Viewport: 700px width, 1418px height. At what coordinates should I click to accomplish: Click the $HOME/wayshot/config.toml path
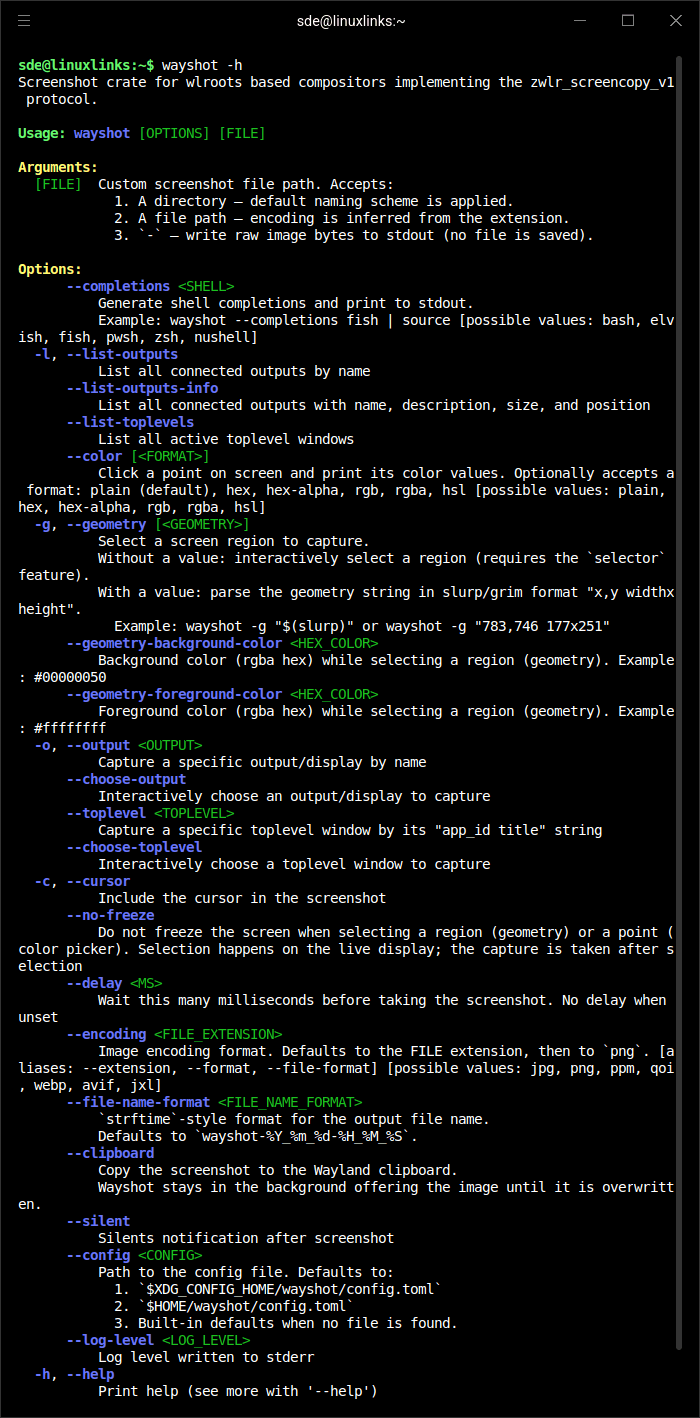tap(246, 1306)
